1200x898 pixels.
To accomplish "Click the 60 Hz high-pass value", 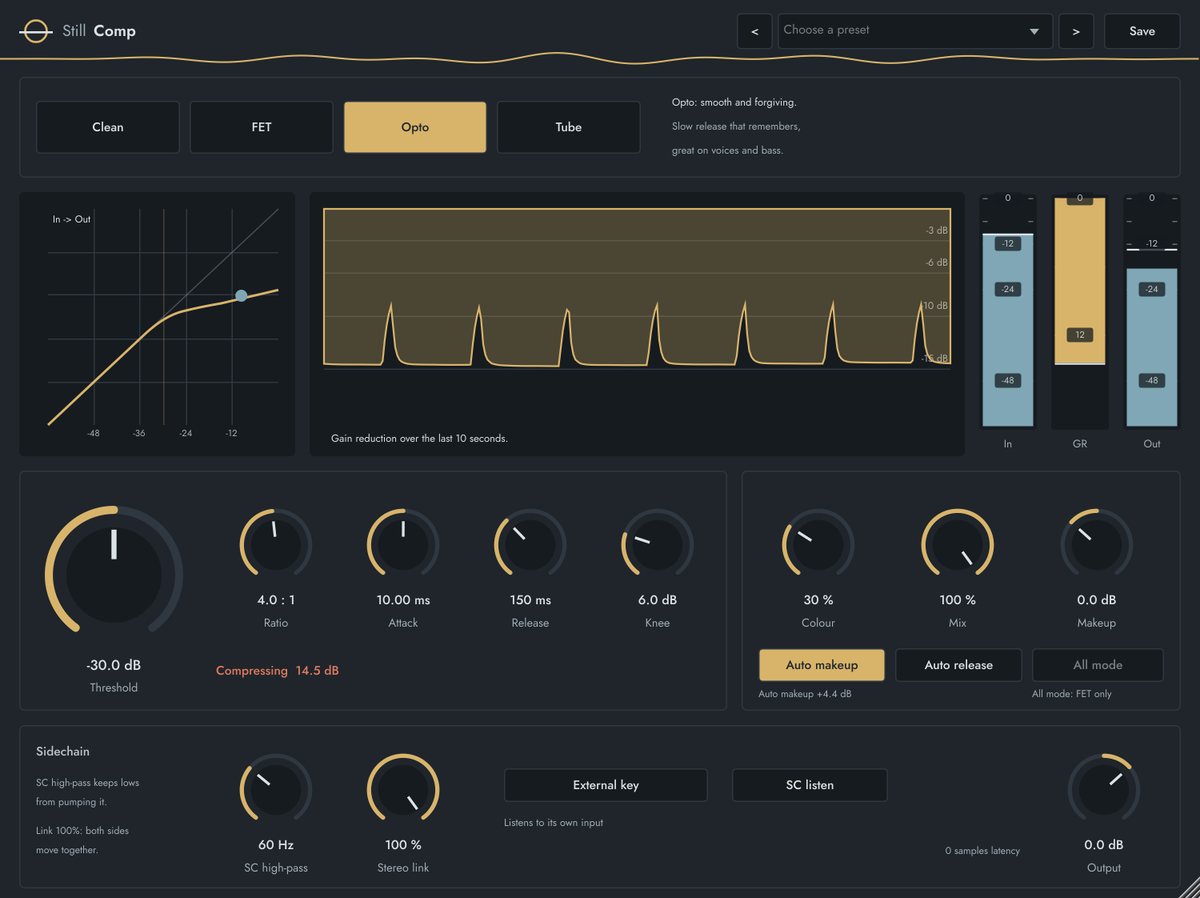I will 276,845.
